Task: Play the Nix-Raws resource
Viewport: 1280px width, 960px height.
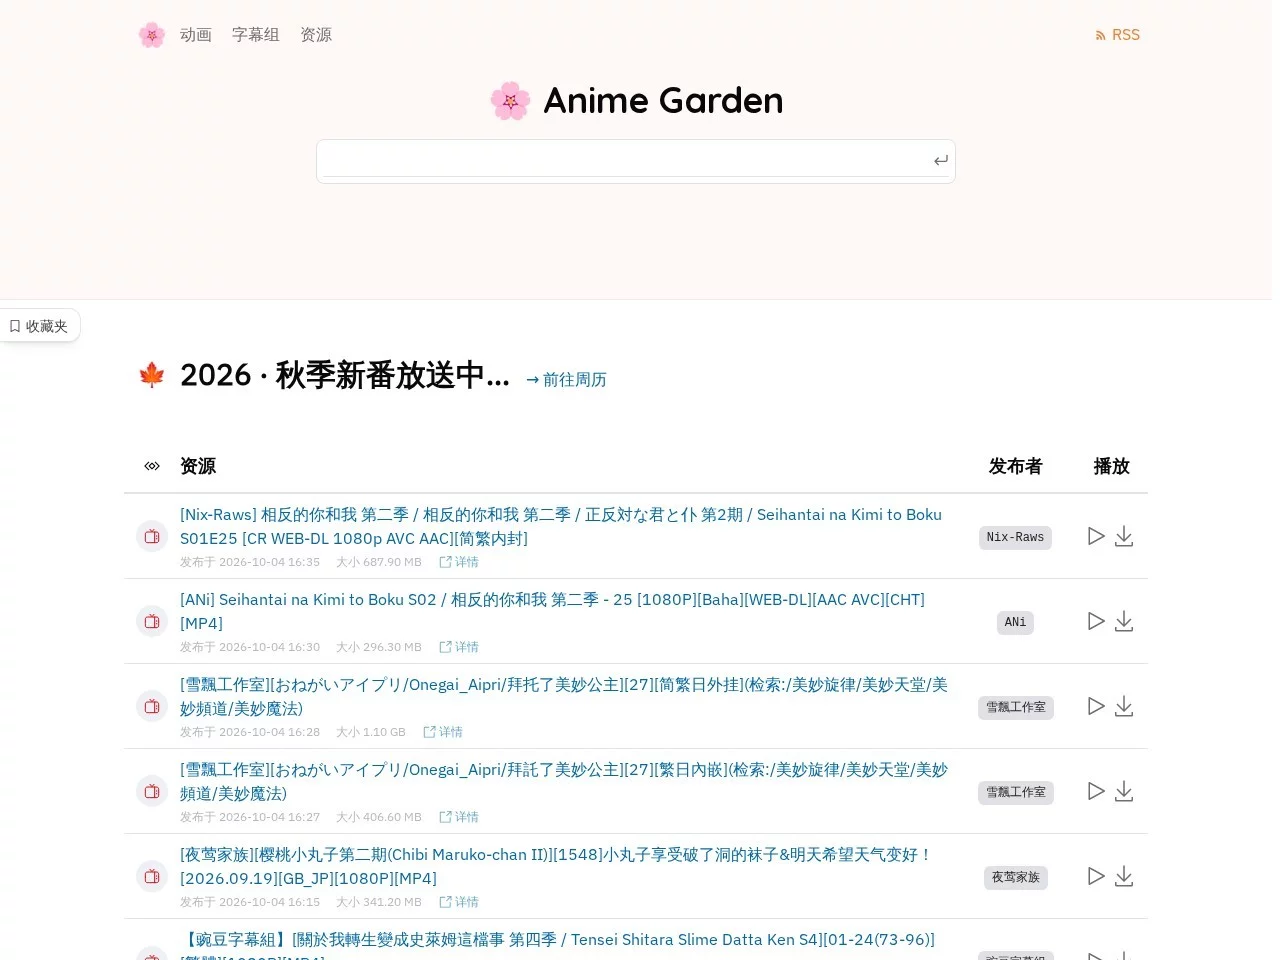Action: [x=1096, y=536]
